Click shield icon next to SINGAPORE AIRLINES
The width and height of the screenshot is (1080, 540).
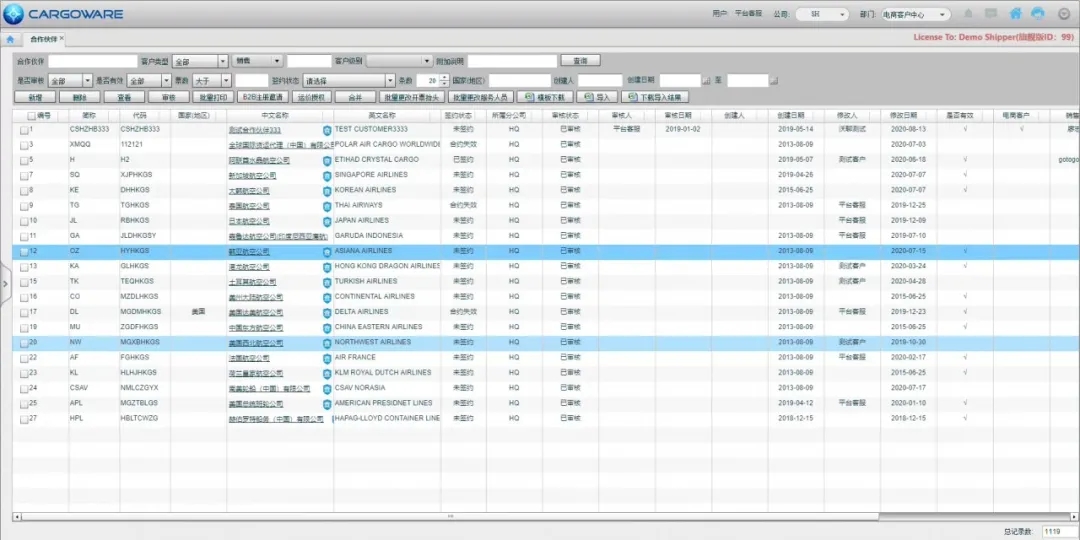pos(327,176)
